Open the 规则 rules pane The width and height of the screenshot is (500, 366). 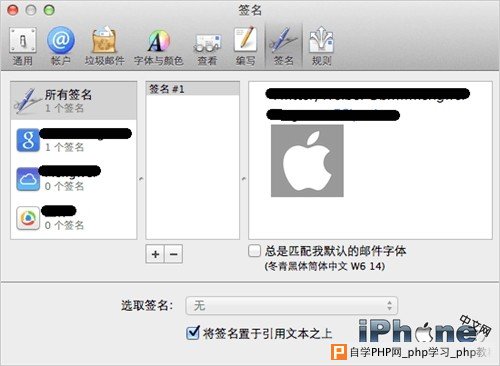[321, 46]
